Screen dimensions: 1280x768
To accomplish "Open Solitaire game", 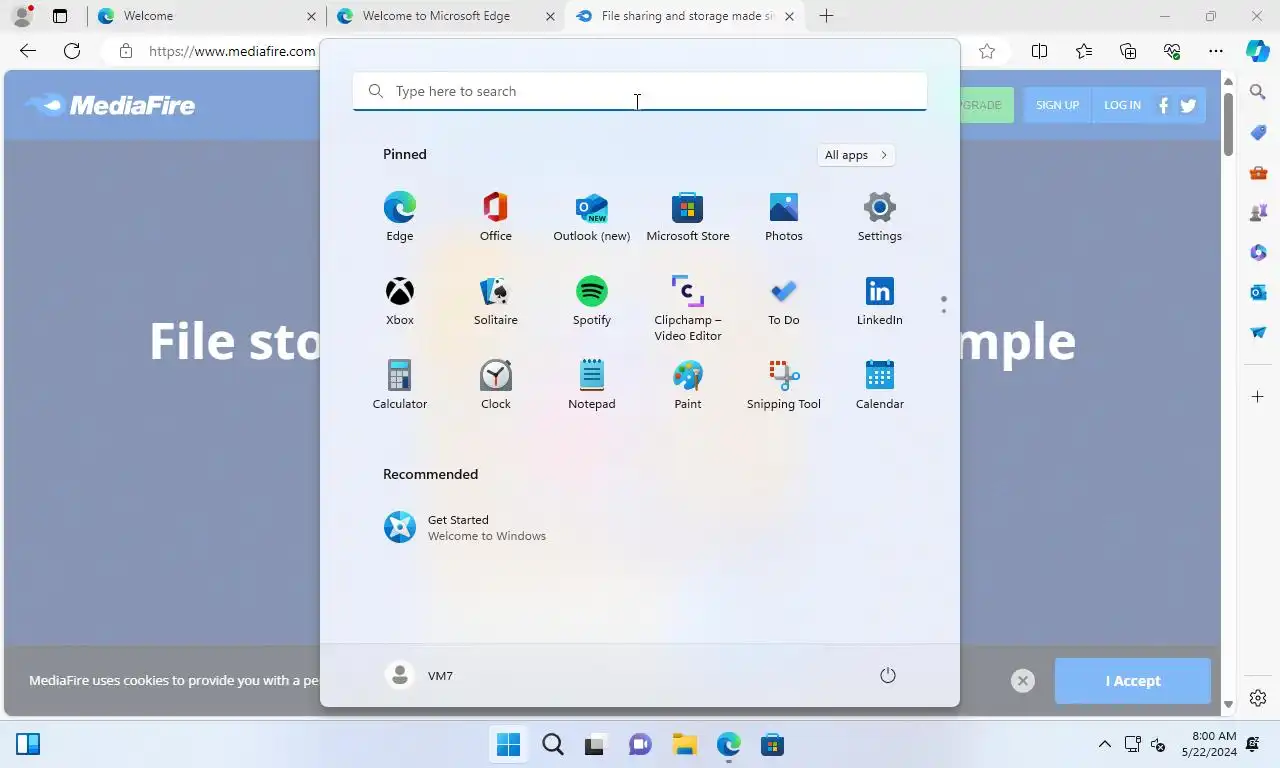I will [x=496, y=300].
